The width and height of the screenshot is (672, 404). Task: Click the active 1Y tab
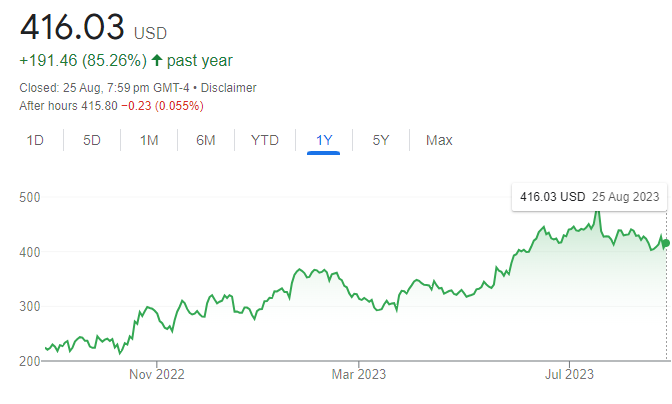pyautogui.click(x=324, y=140)
